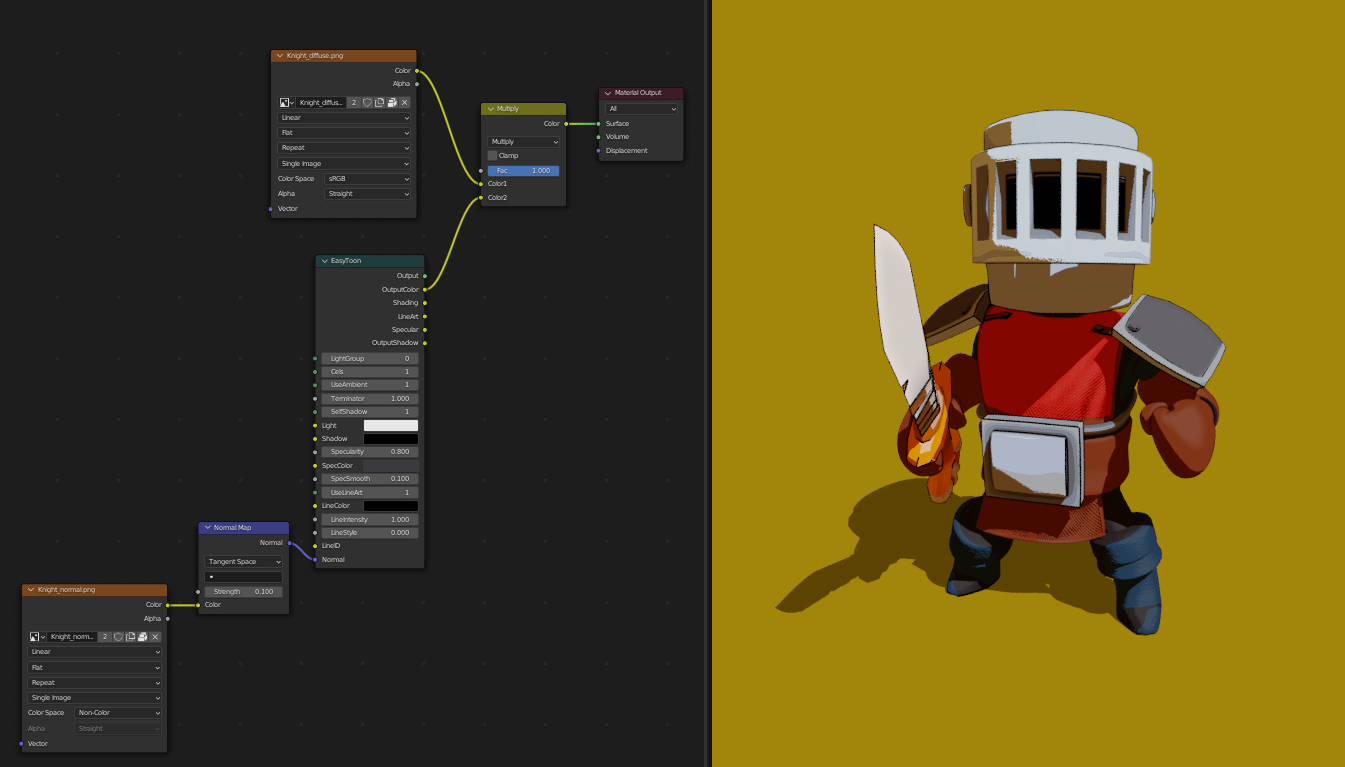Click the Specular output socket on EasyToon

(425, 329)
